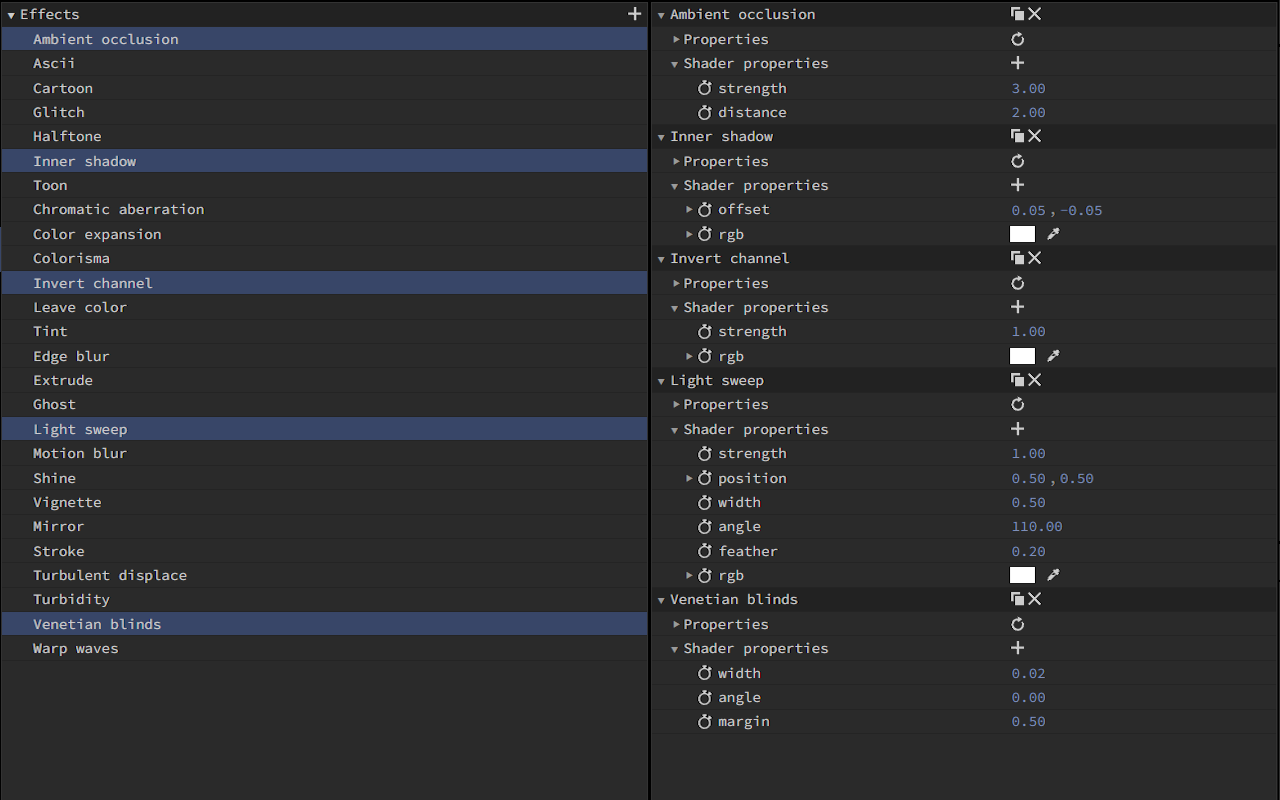
Task: Toggle stopwatch for Inner shadow rgb
Action: pos(705,234)
